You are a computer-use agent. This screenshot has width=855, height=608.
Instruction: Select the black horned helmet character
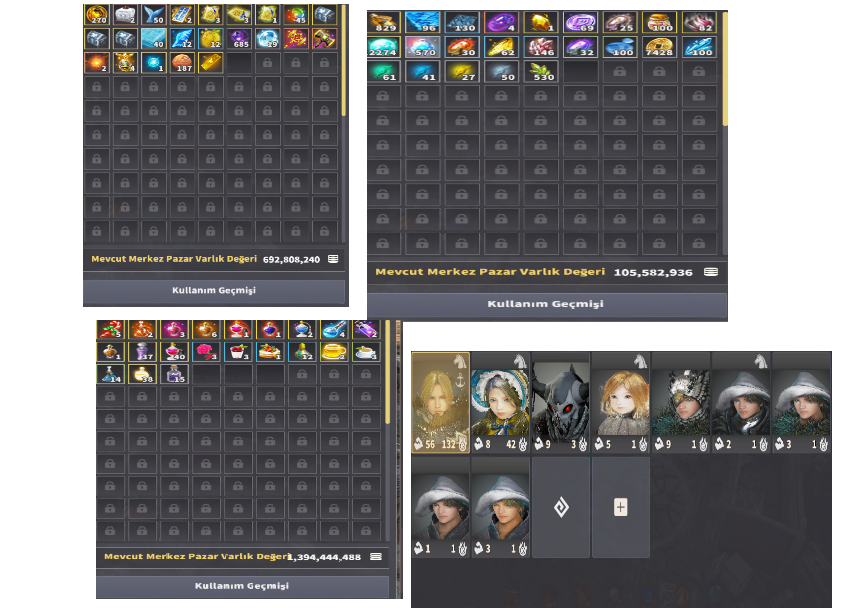[561, 402]
